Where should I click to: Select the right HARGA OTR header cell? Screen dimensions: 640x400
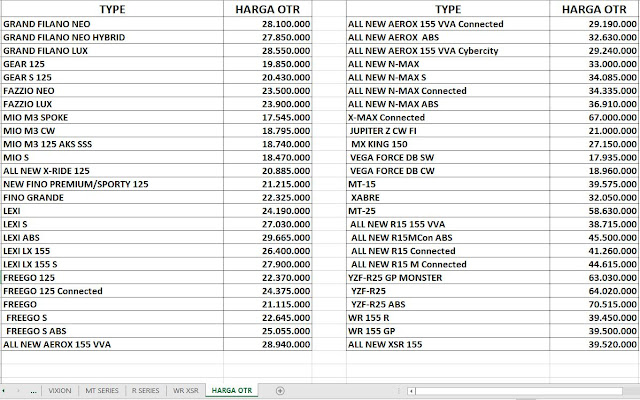pos(594,9)
